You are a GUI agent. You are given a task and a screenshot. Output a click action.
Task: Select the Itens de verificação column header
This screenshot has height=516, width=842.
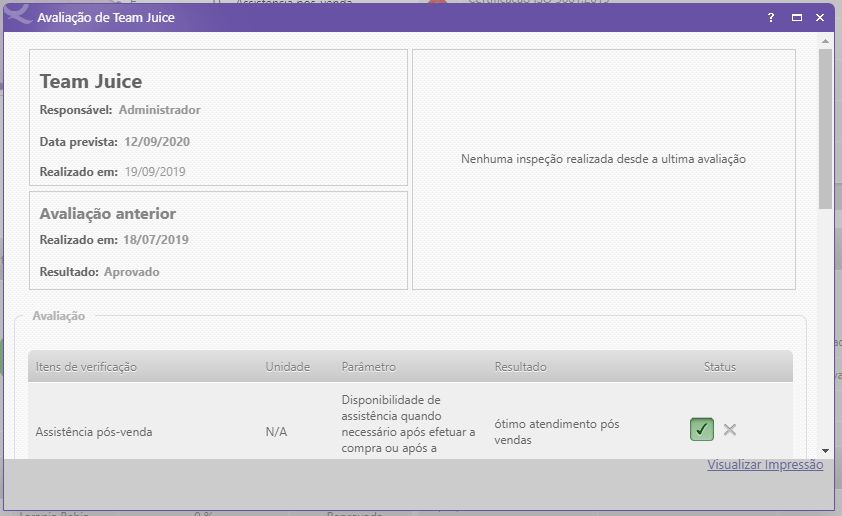86,367
